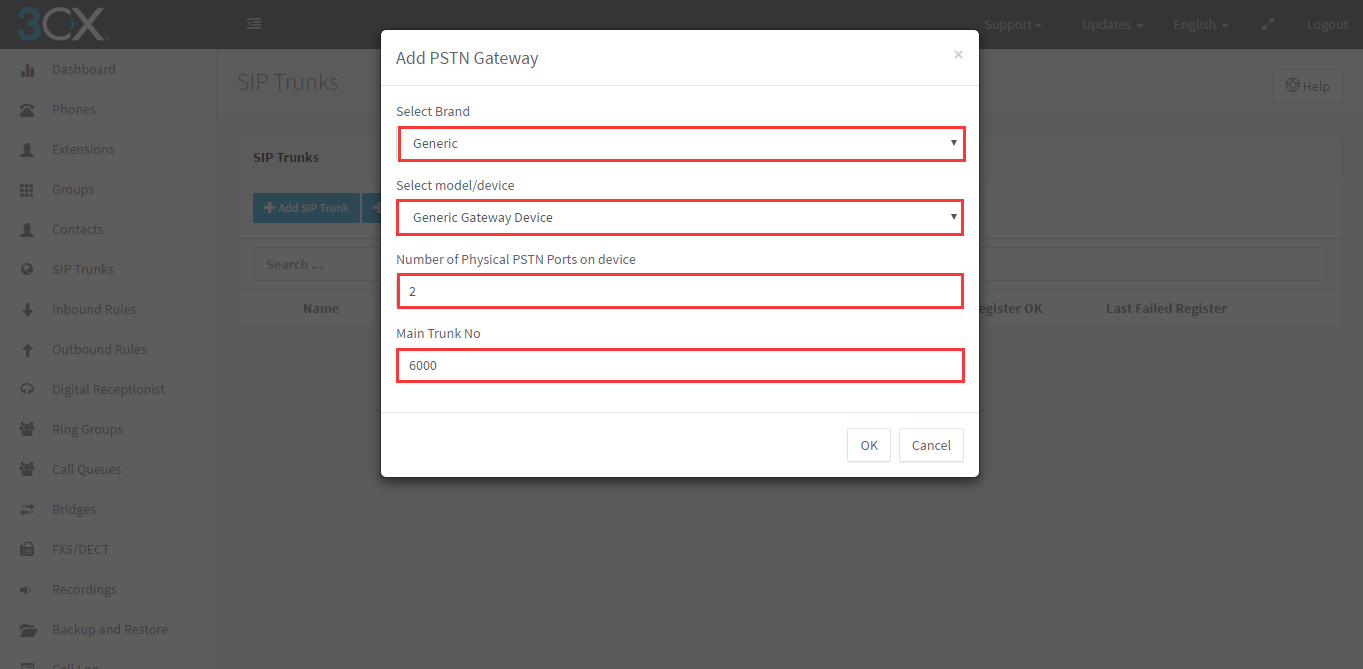Click the Backup and Restore folder icon
This screenshot has width=1363, height=669.
28,630
